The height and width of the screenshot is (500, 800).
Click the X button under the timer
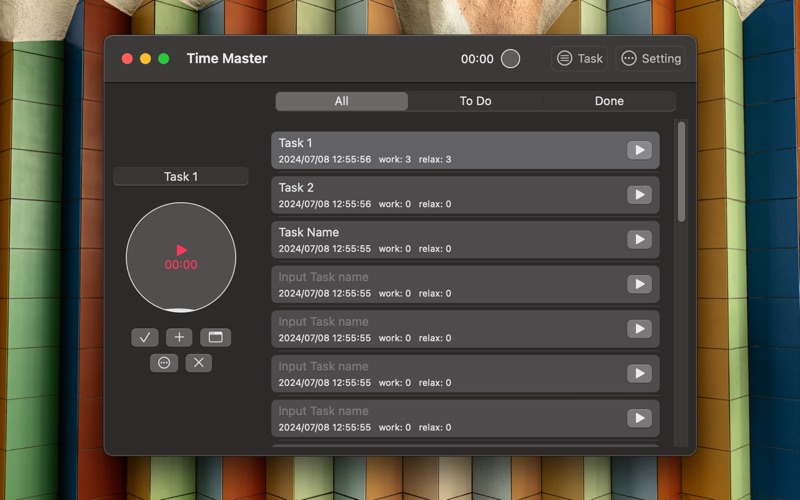click(198, 362)
